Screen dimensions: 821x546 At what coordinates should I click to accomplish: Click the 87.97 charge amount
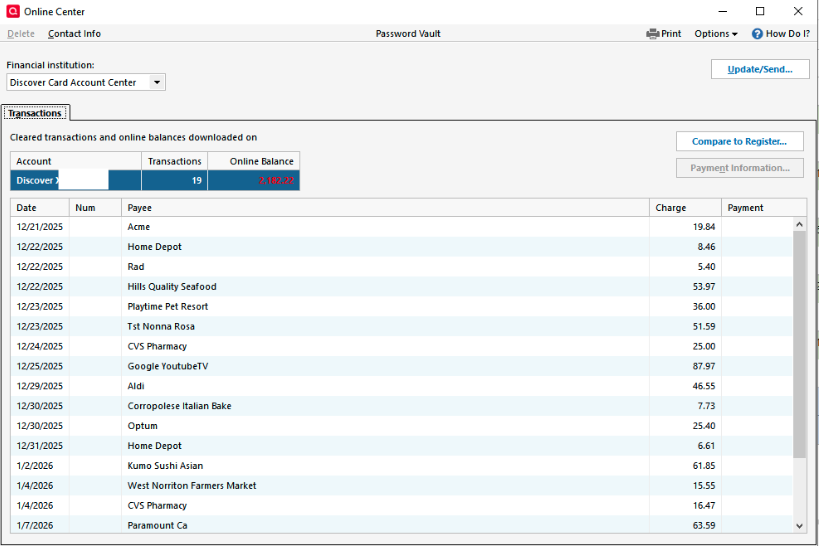point(704,366)
